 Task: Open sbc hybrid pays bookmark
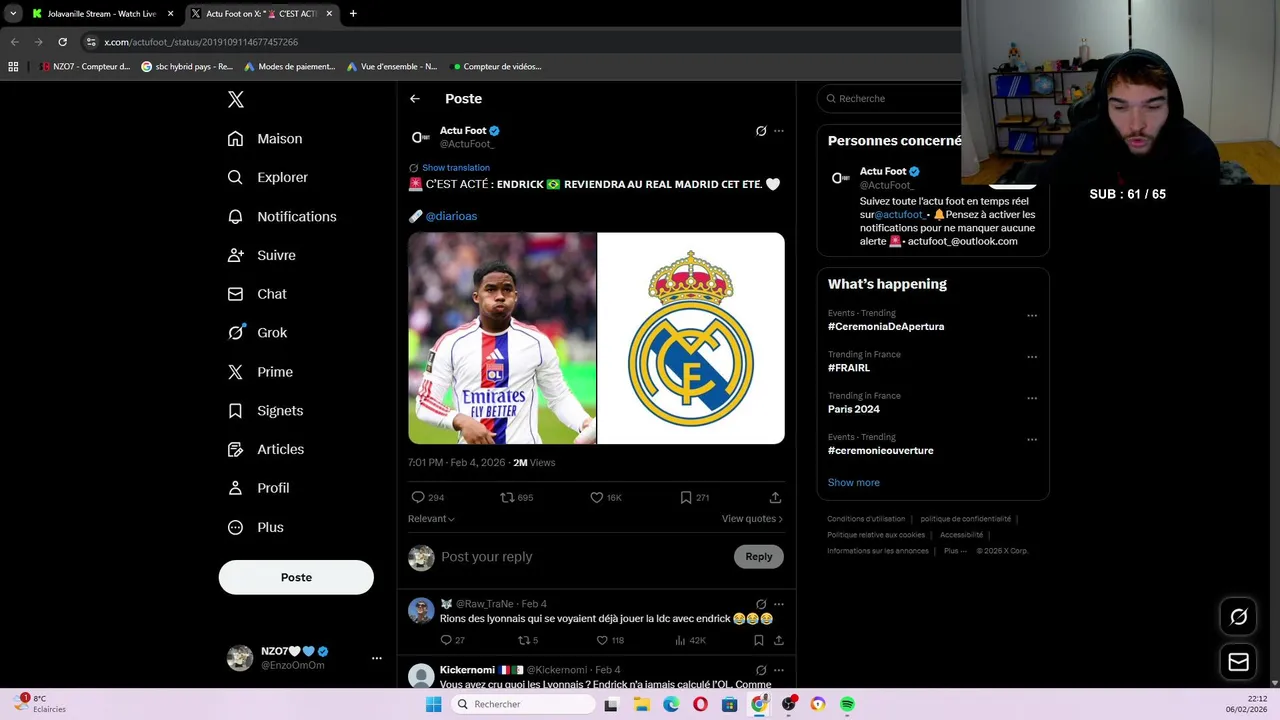click(187, 67)
